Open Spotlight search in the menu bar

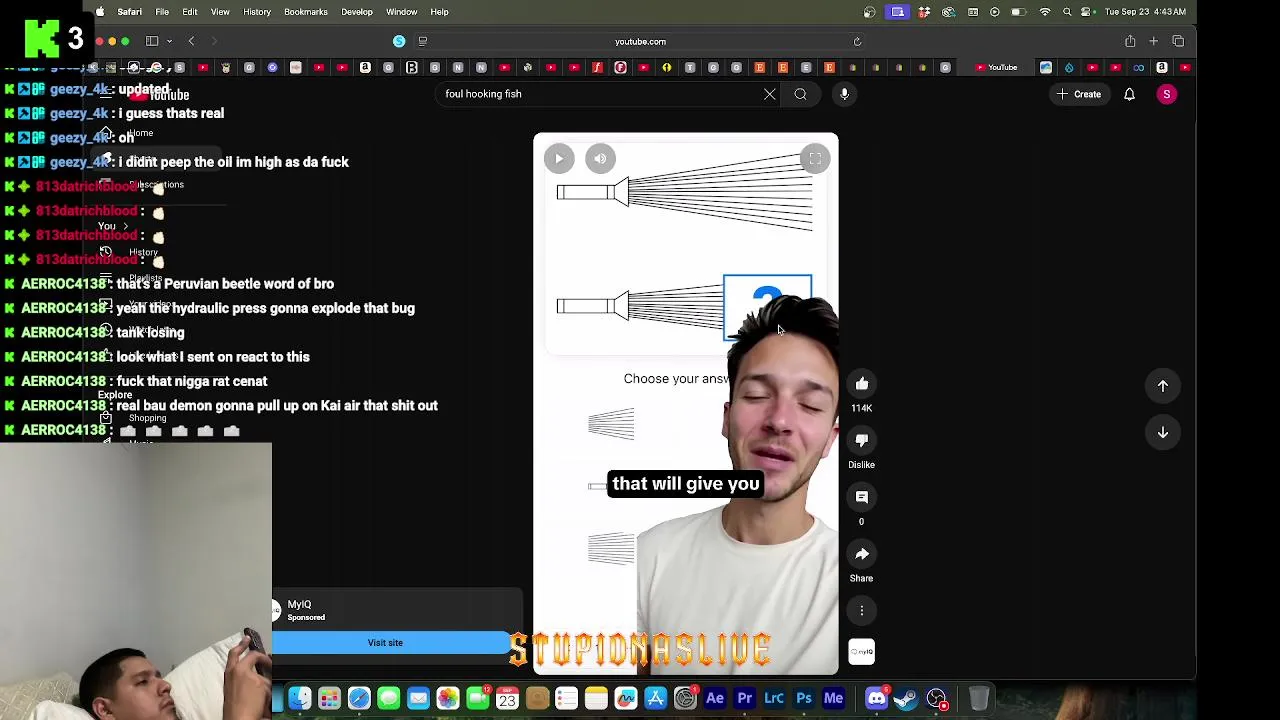(1067, 12)
